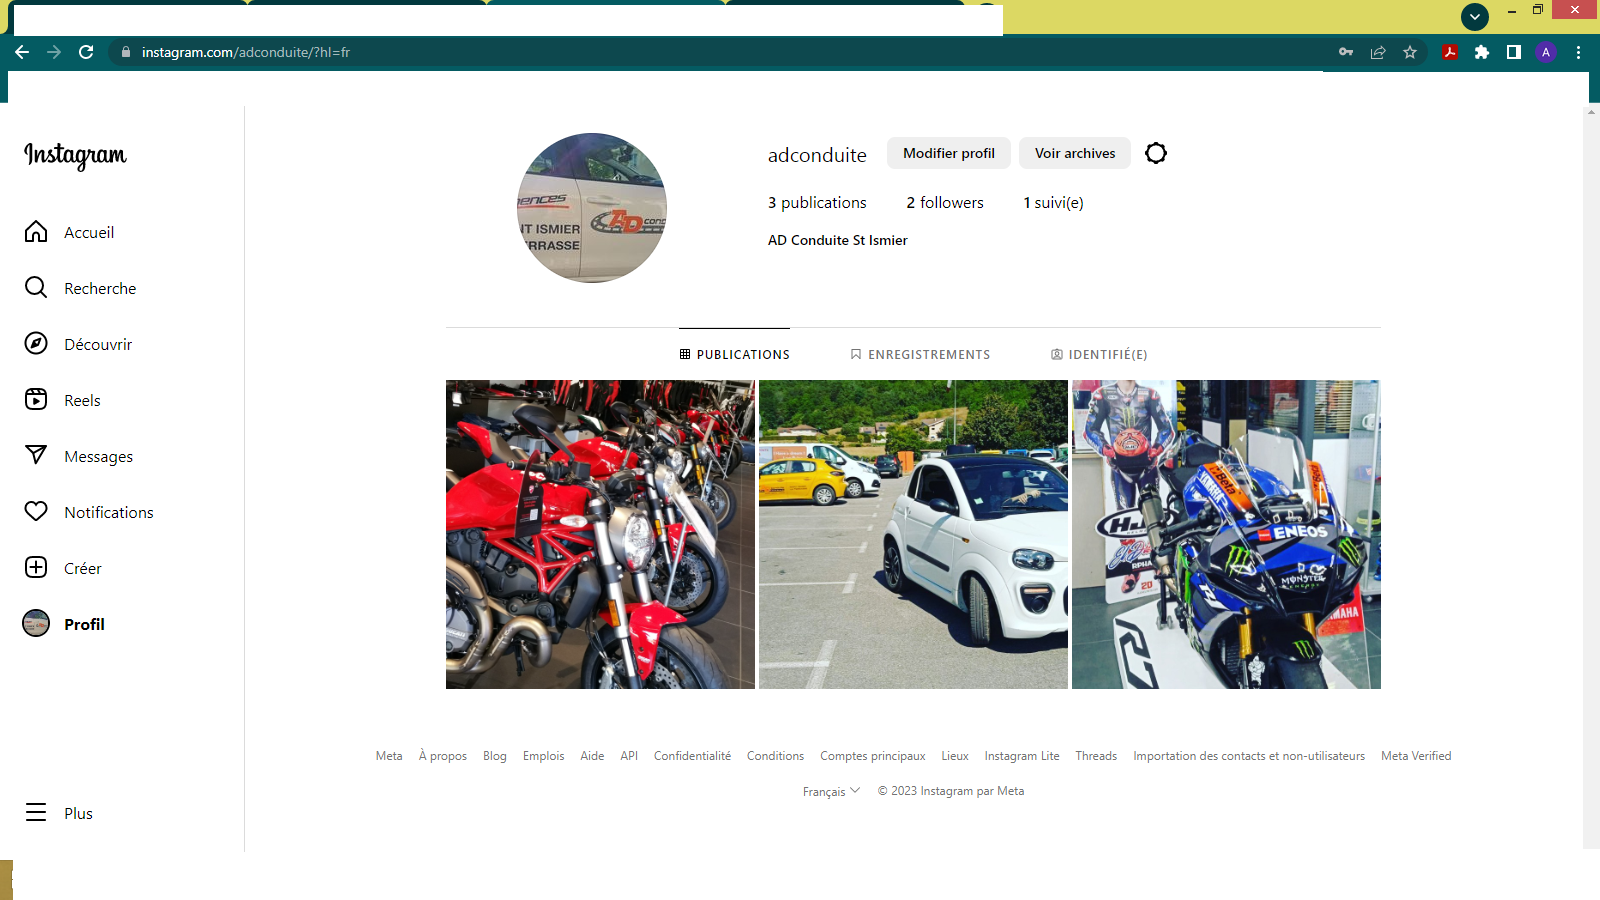Click 3 publications count
Viewport: 1600px width, 900px height.
[817, 202]
